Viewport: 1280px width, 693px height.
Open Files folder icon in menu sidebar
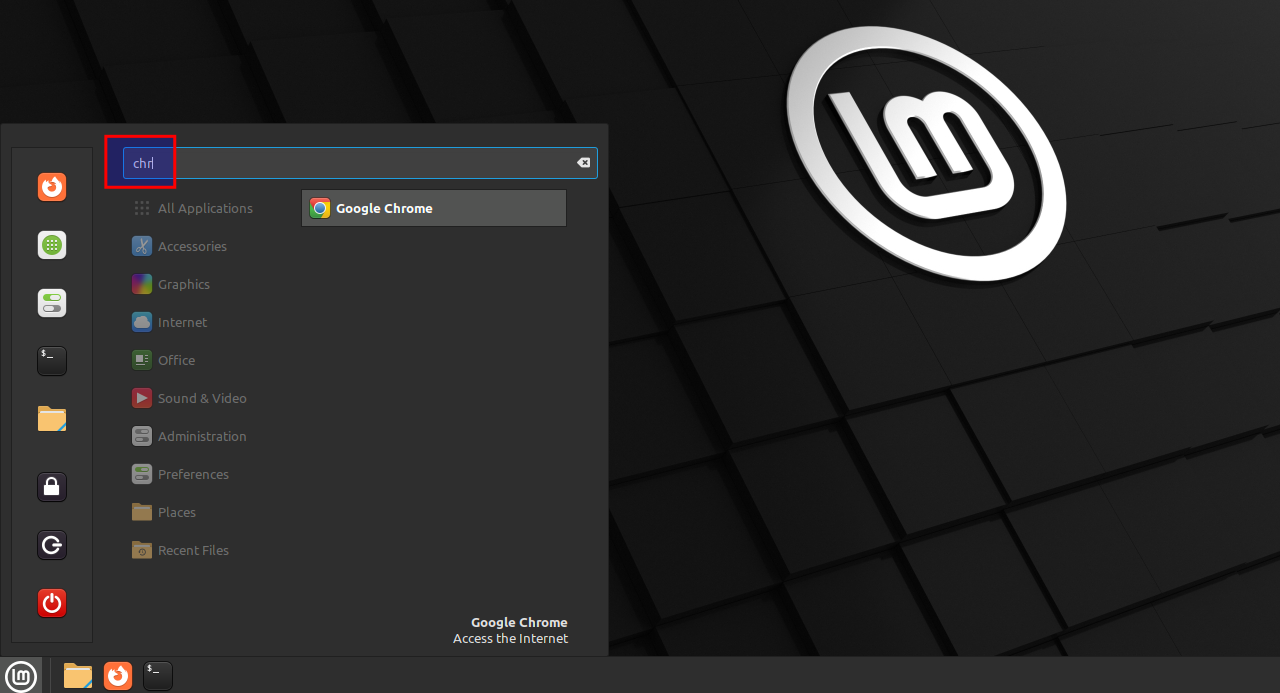(52, 419)
